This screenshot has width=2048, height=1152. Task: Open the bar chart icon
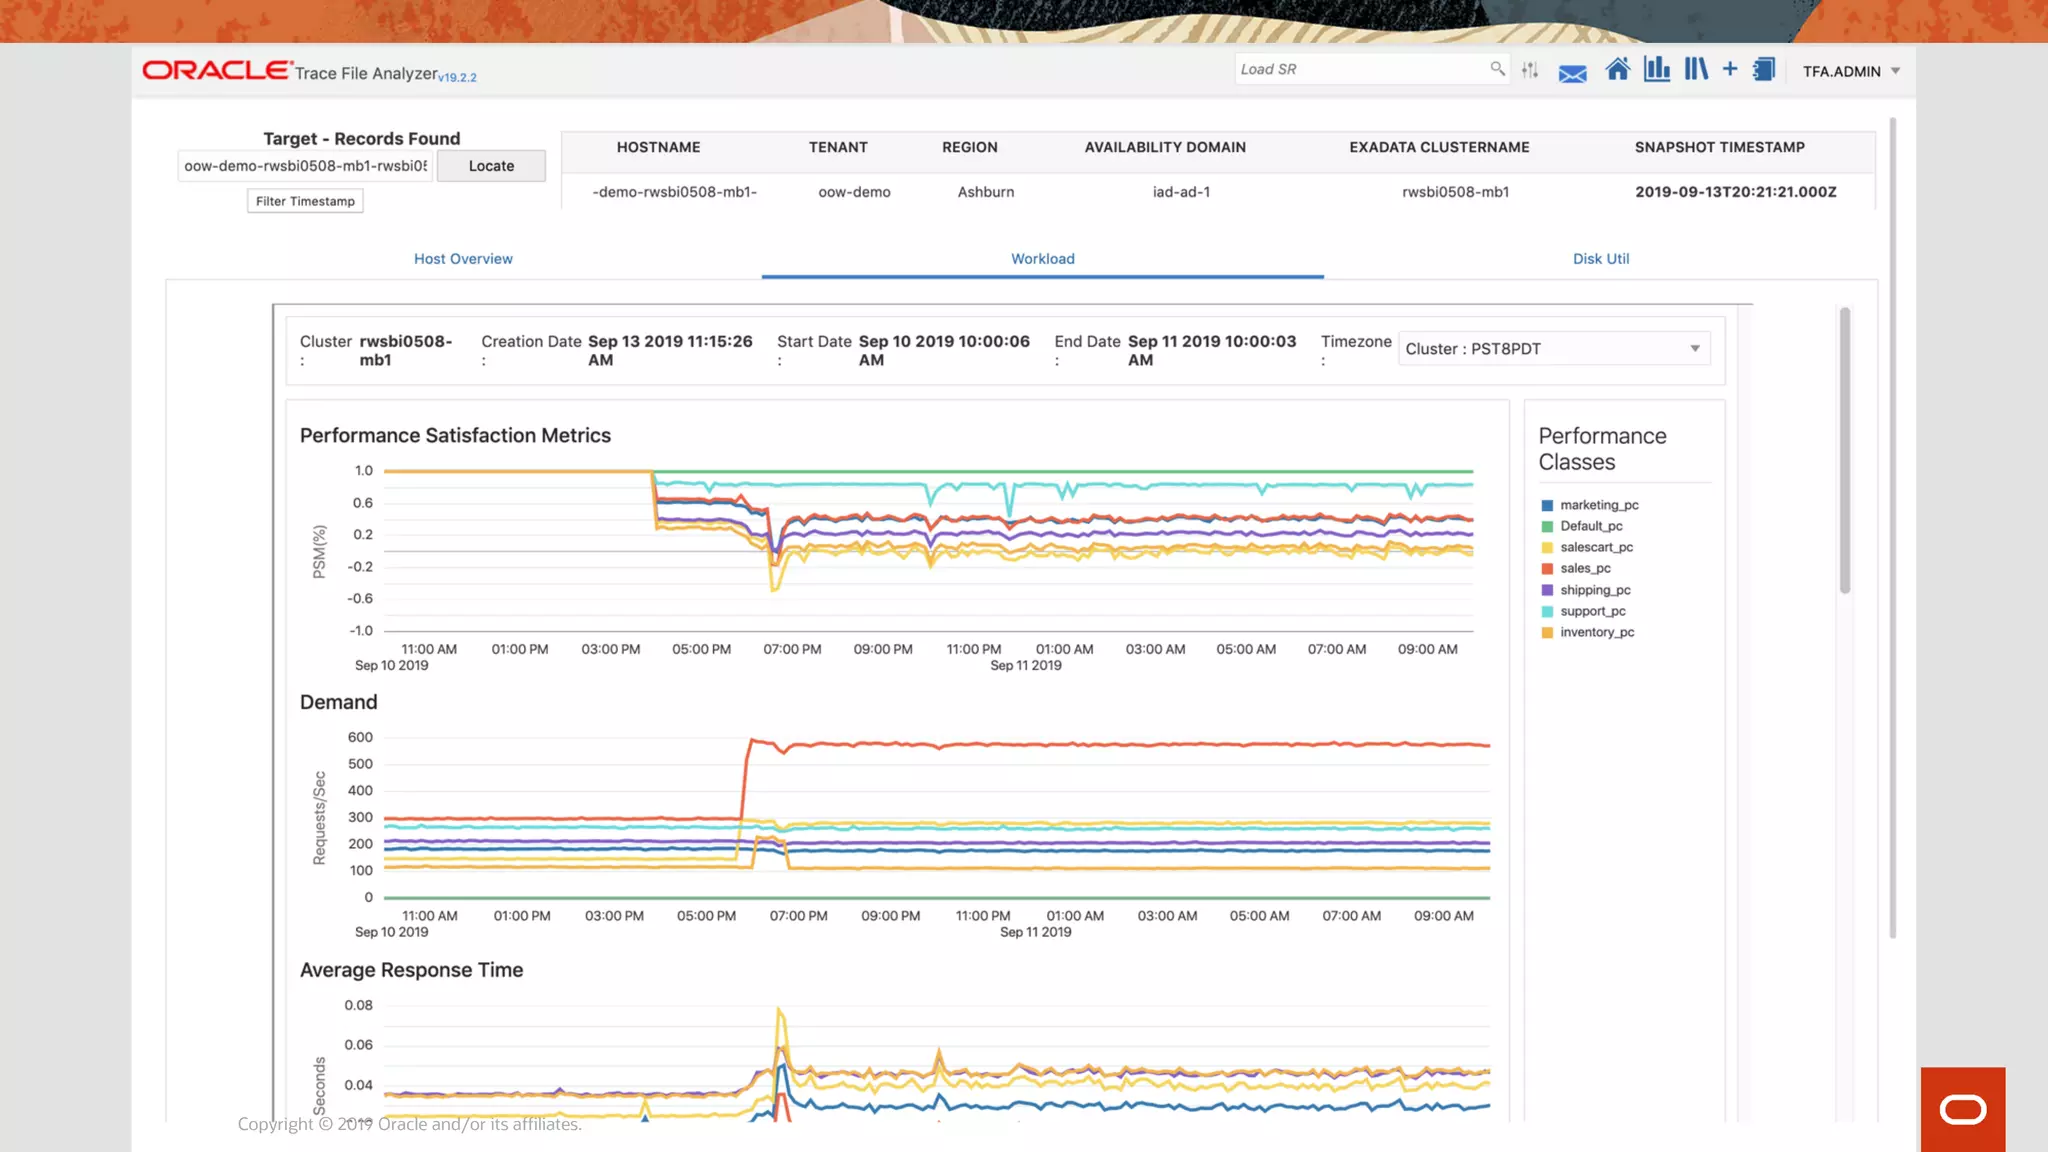click(1657, 69)
